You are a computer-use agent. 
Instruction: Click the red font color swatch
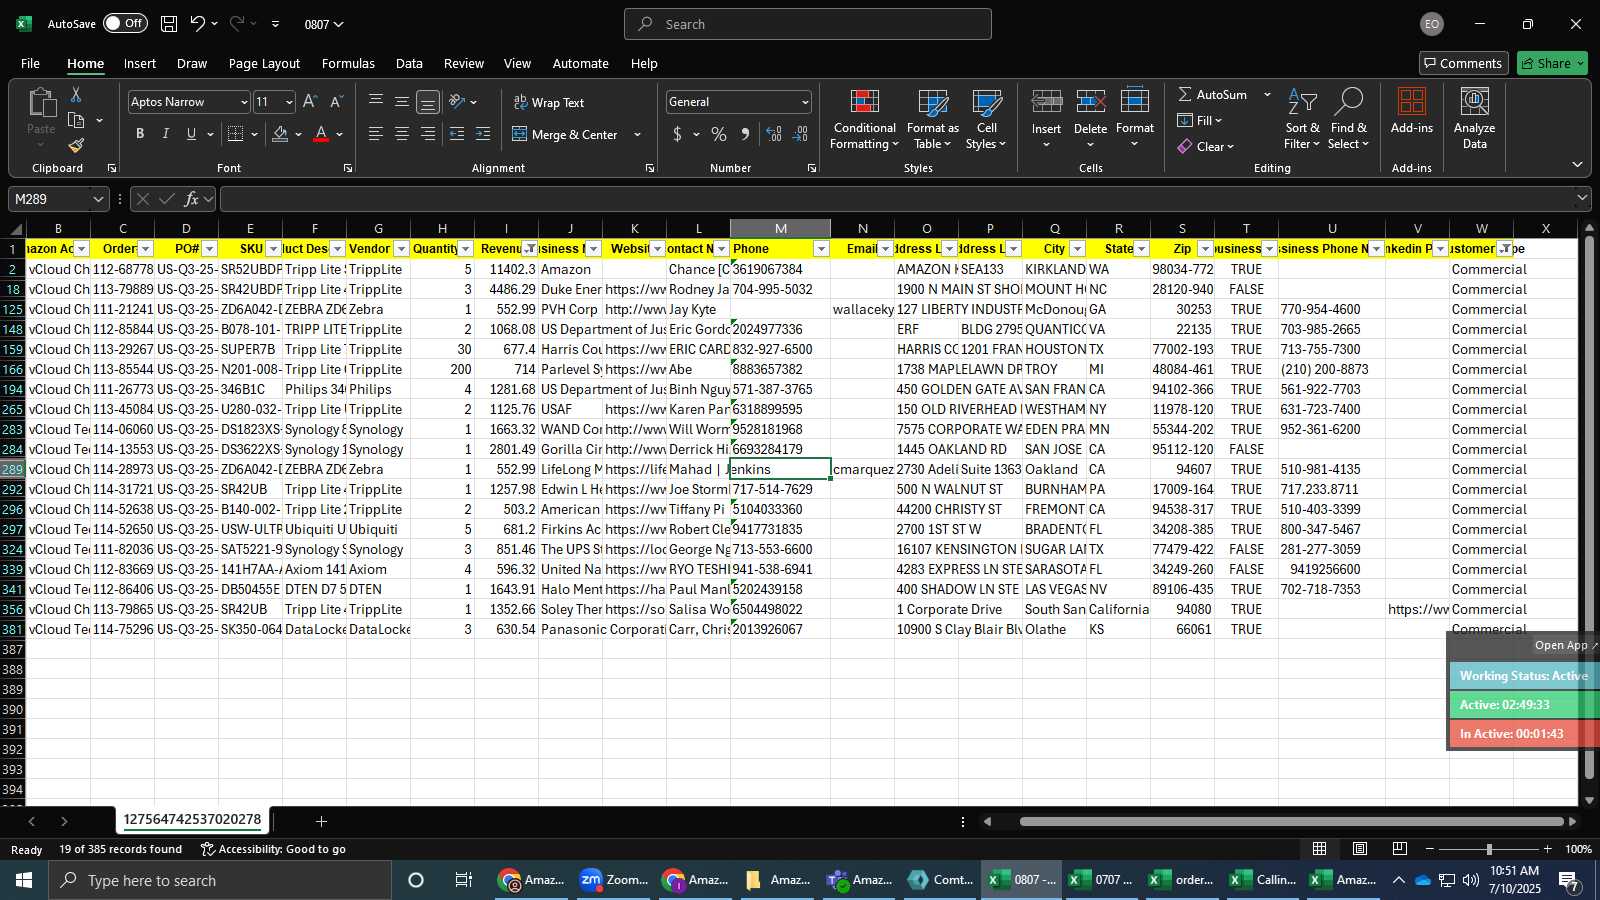click(x=321, y=134)
